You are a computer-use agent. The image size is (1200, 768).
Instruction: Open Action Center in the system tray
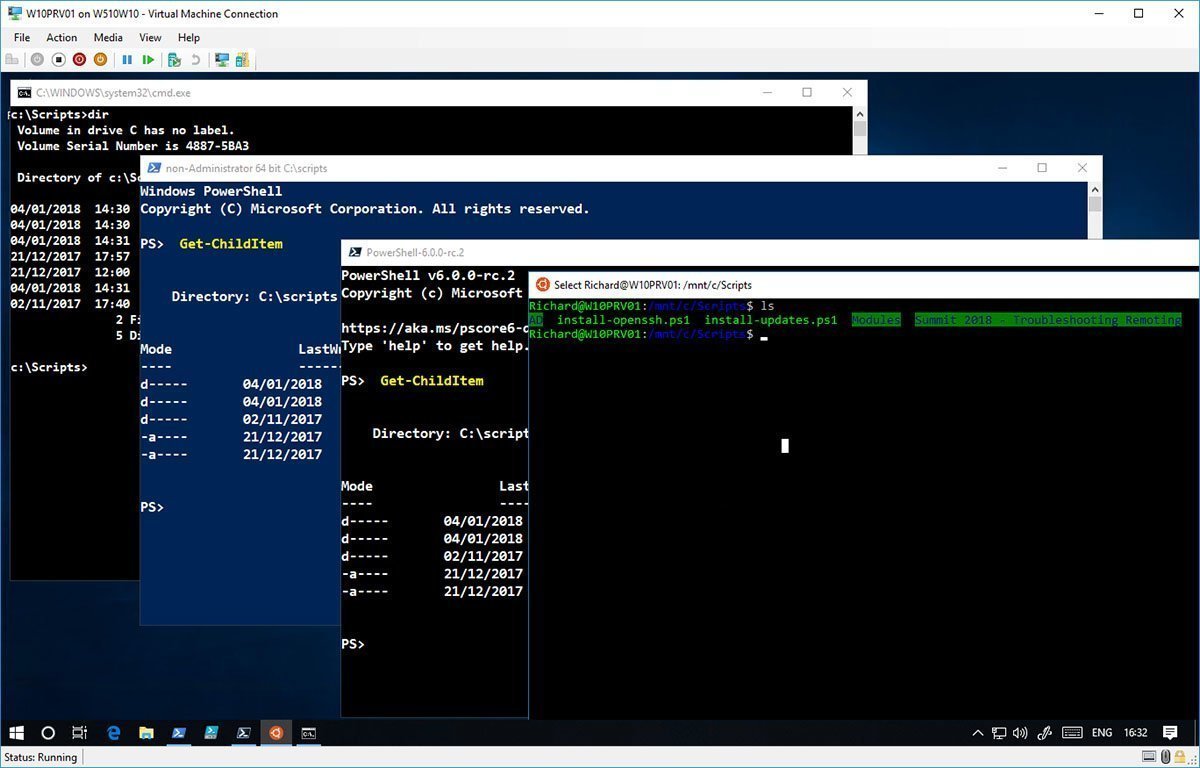coord(1169,732)
